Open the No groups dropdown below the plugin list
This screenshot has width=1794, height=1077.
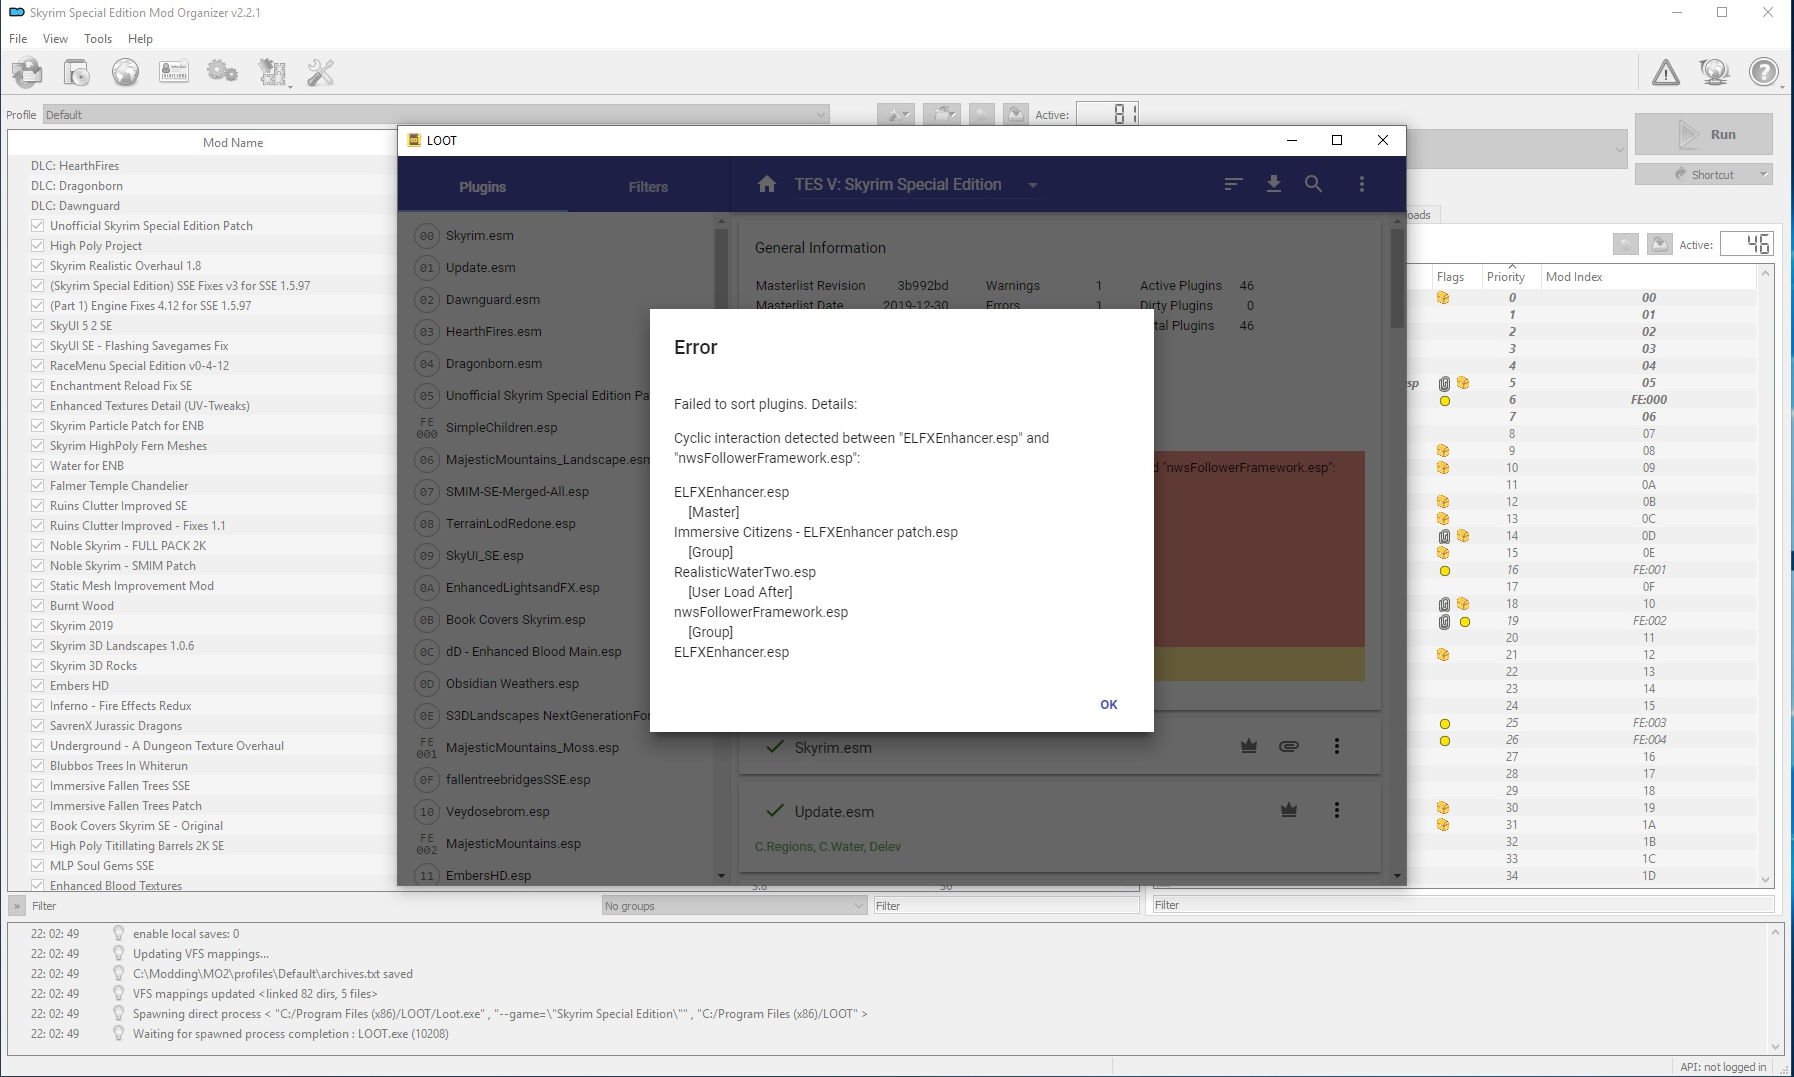coord(733,905)
